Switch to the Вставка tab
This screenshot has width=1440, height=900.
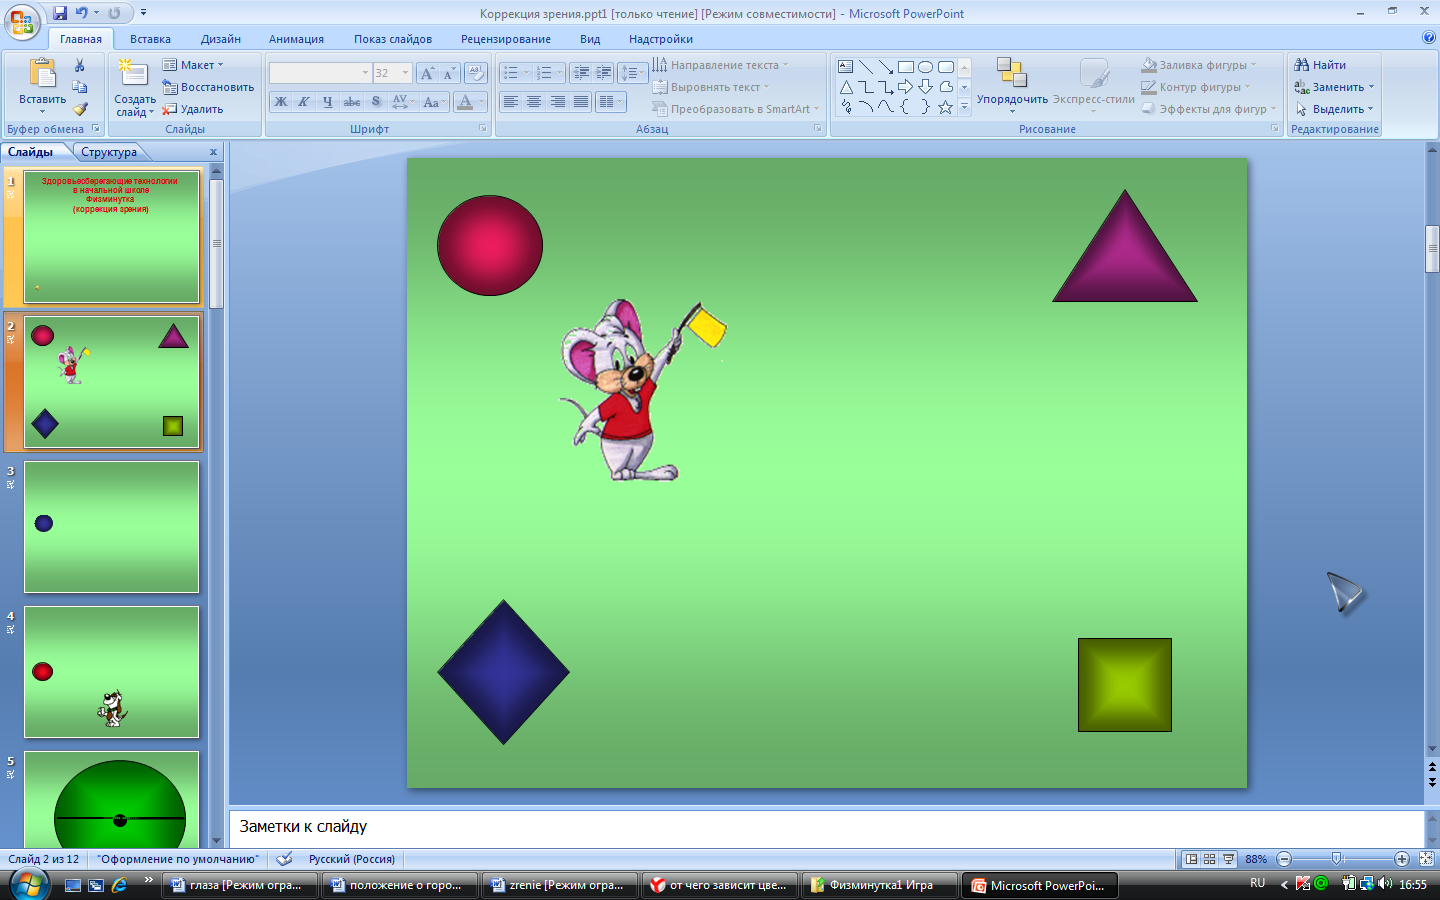click(150, 39)
